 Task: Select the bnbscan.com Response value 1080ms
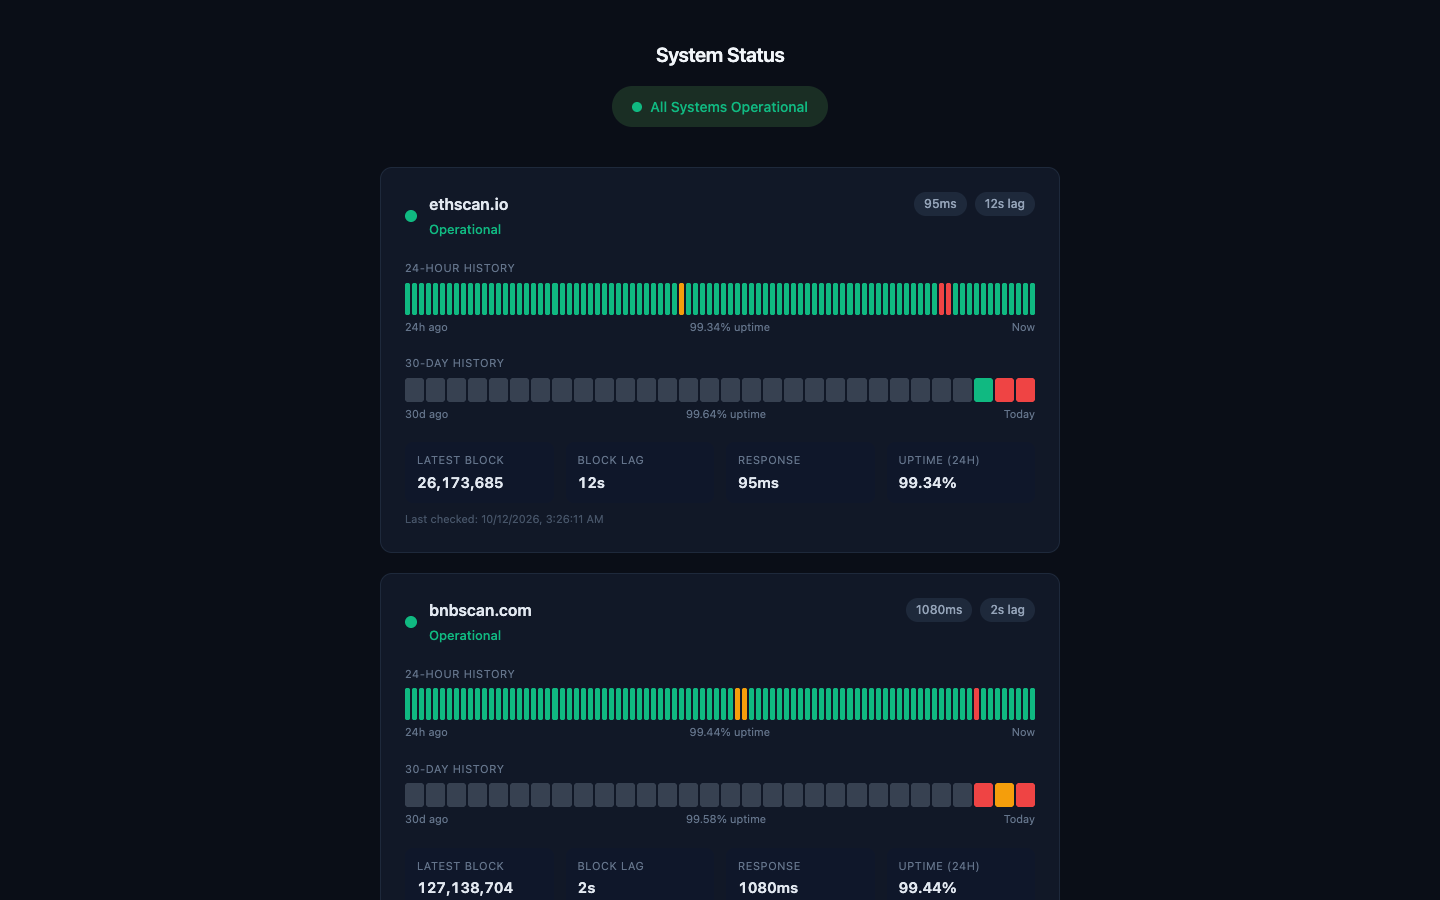tap(768, 888)
